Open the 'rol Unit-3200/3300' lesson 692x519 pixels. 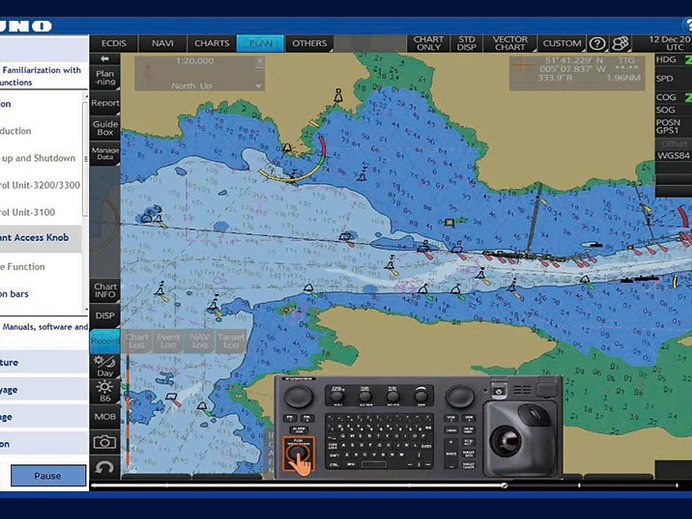[40, 185]
